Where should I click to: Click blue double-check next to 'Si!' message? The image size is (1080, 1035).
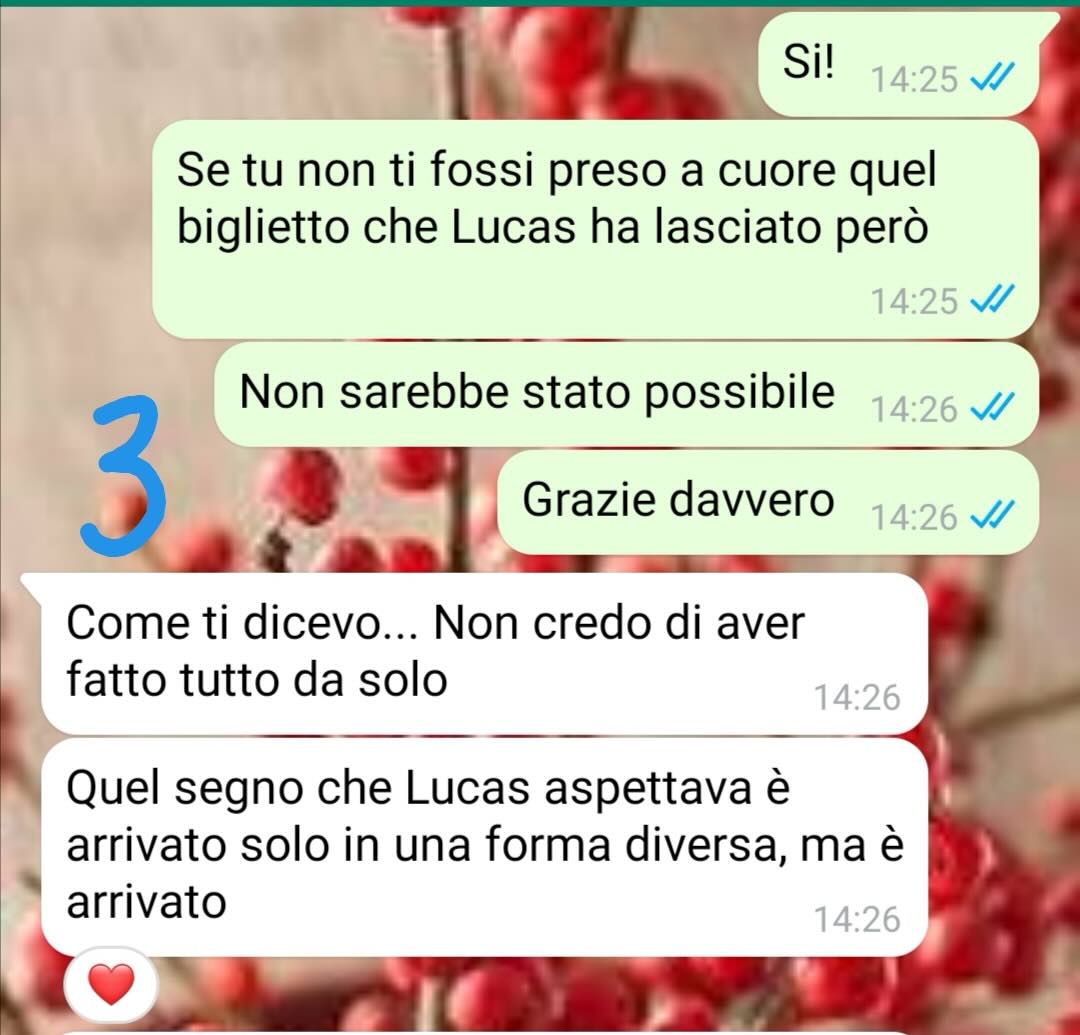[992, 79]
